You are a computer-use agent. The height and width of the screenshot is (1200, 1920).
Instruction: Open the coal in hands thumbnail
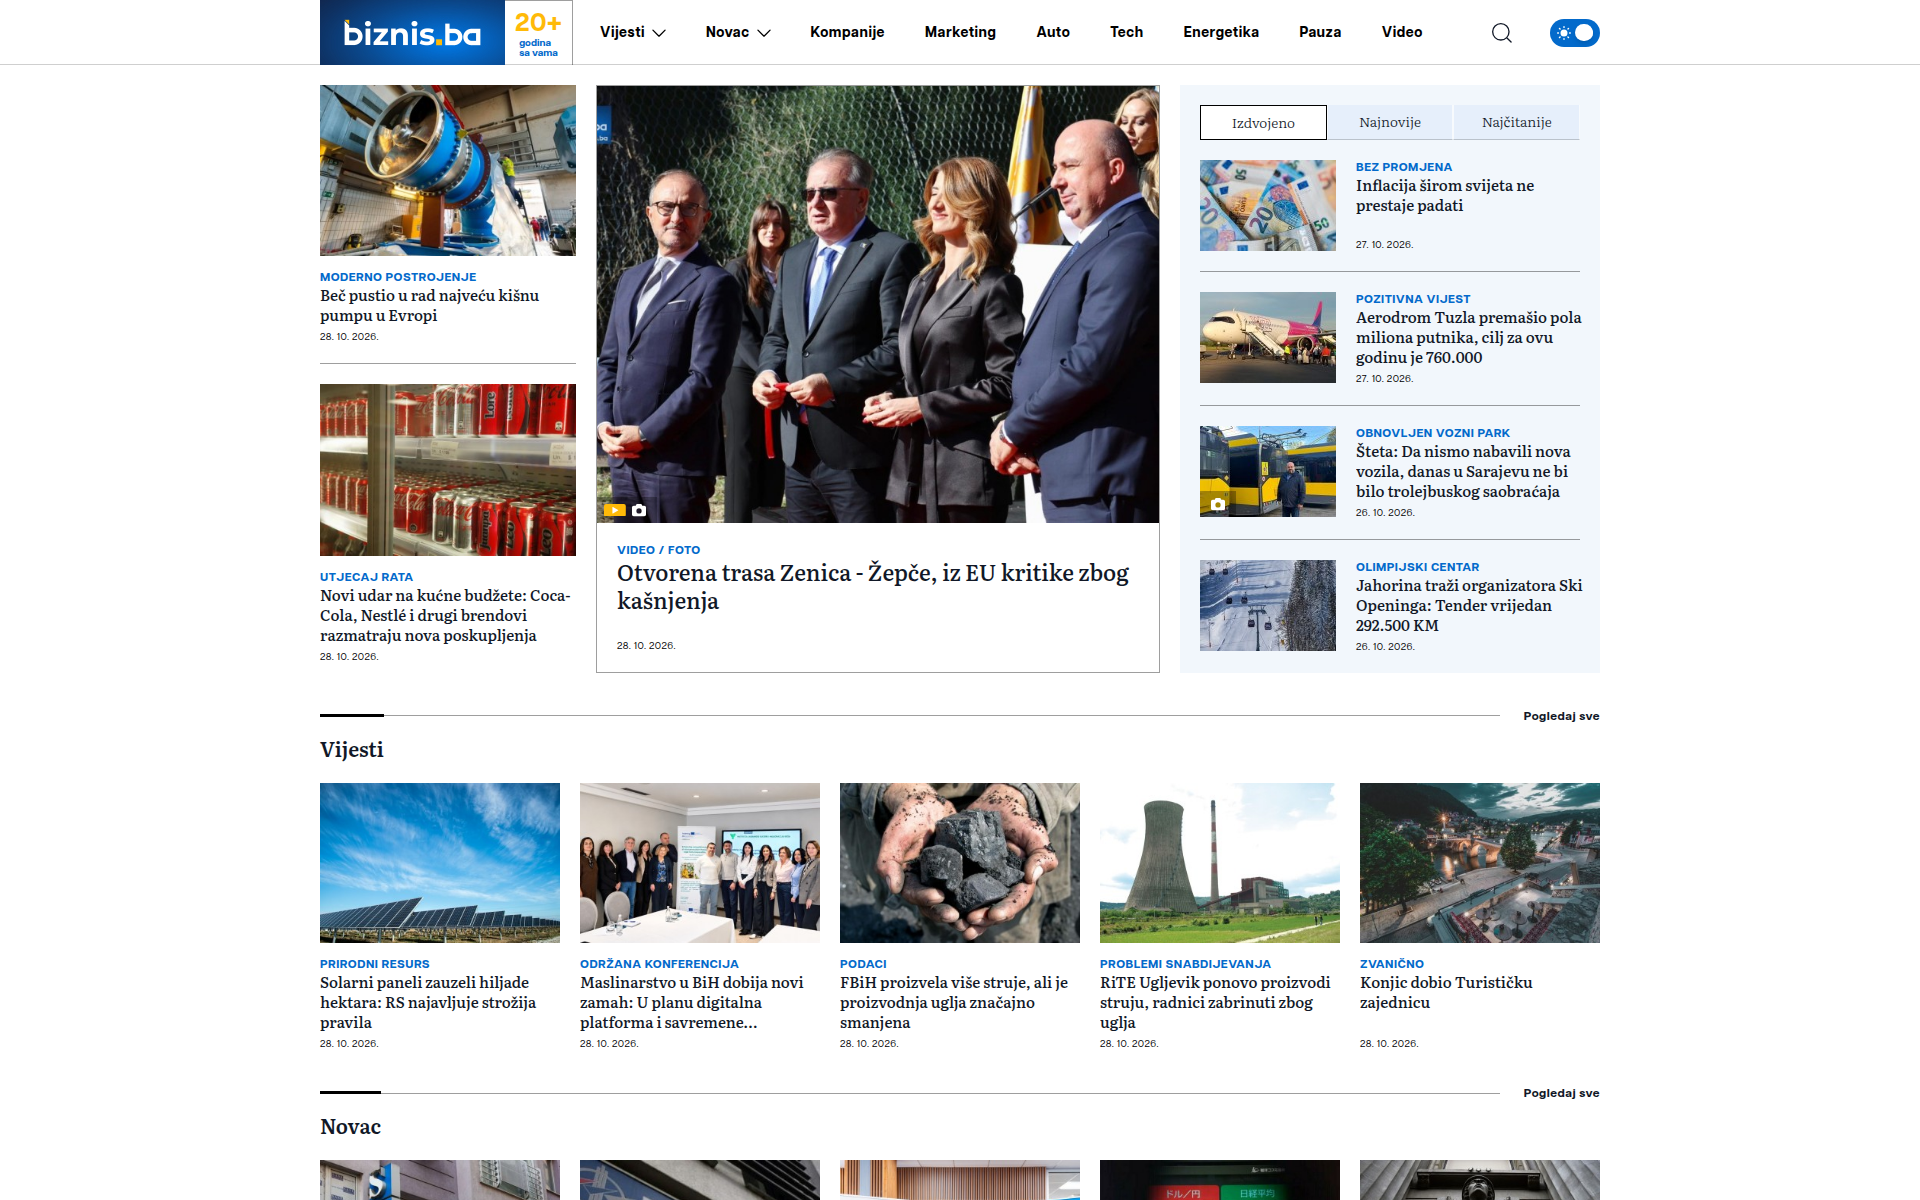960,863
